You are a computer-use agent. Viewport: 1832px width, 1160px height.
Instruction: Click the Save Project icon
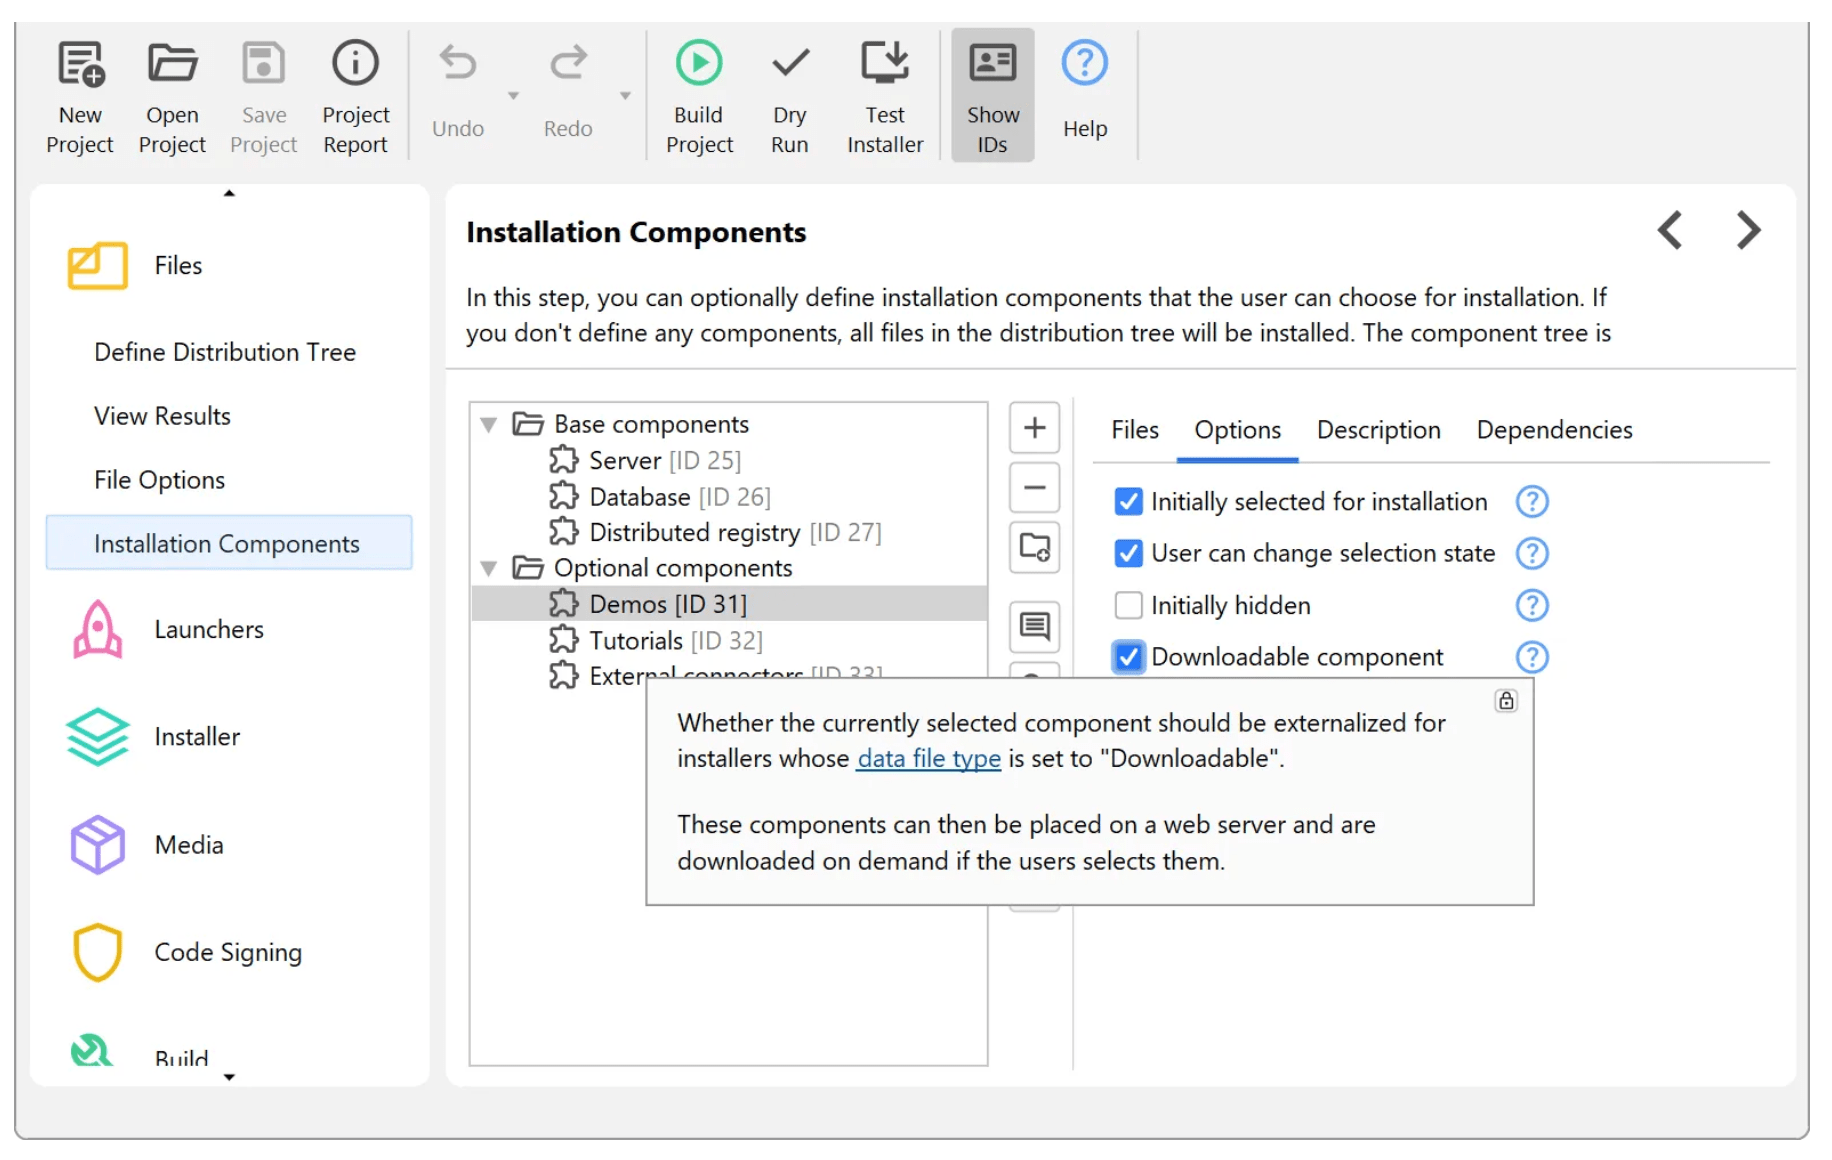point(264,64)
